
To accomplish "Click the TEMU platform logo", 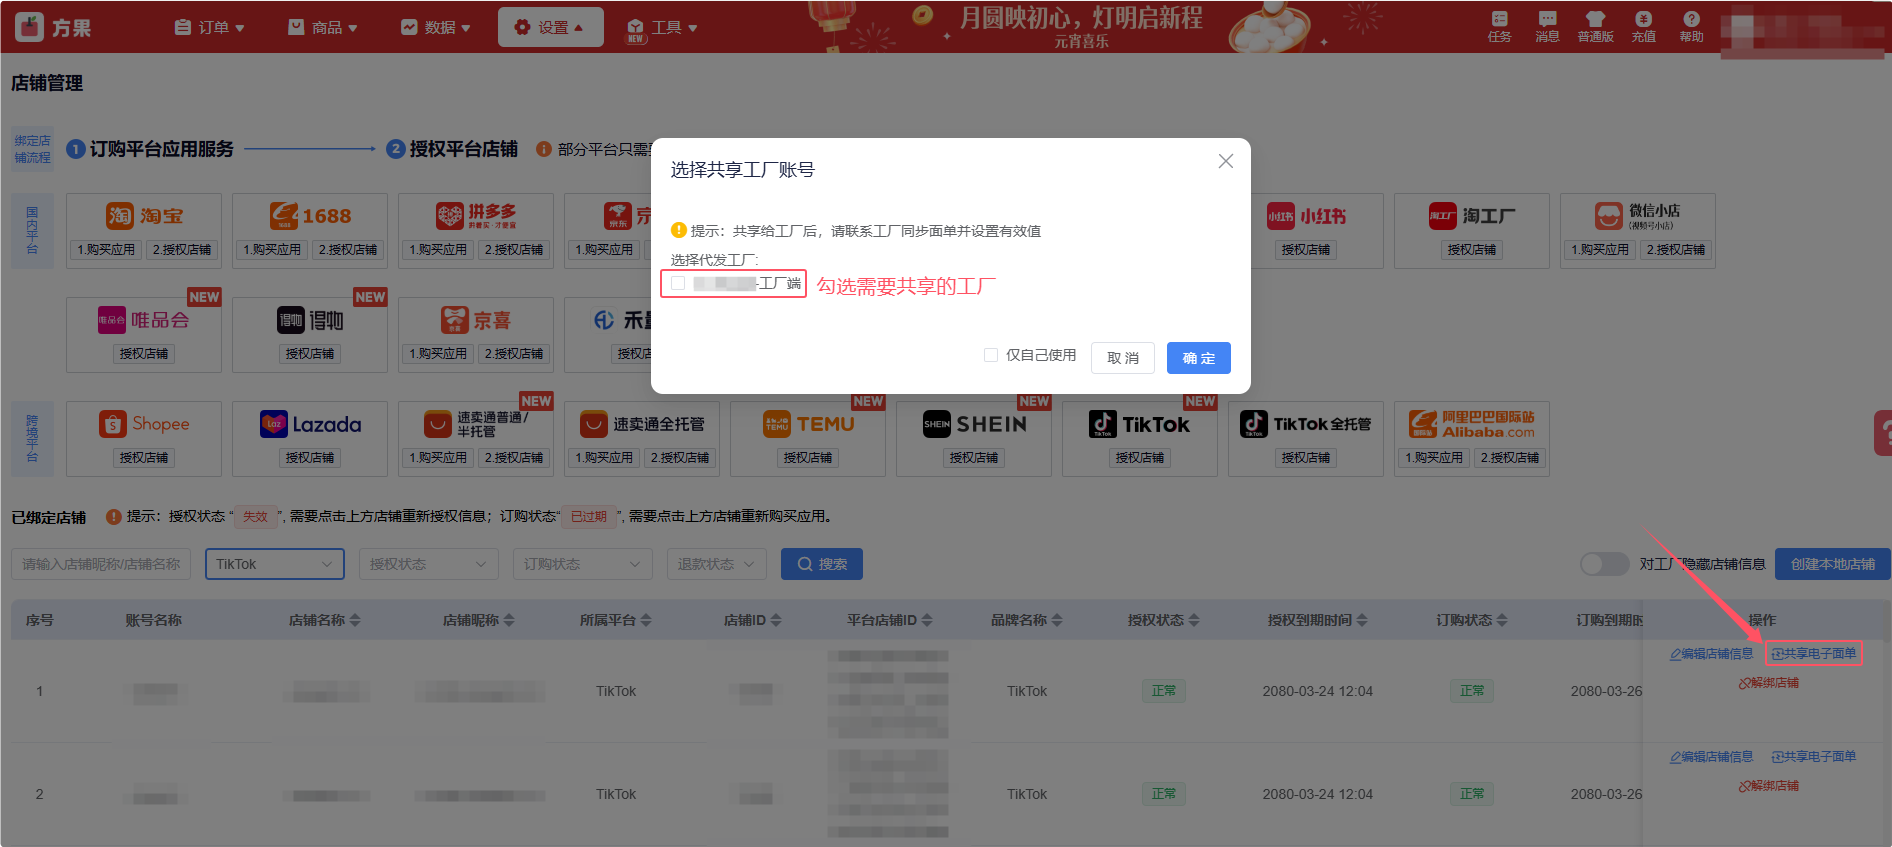I will pyautogui.click(x=808, y=424).
